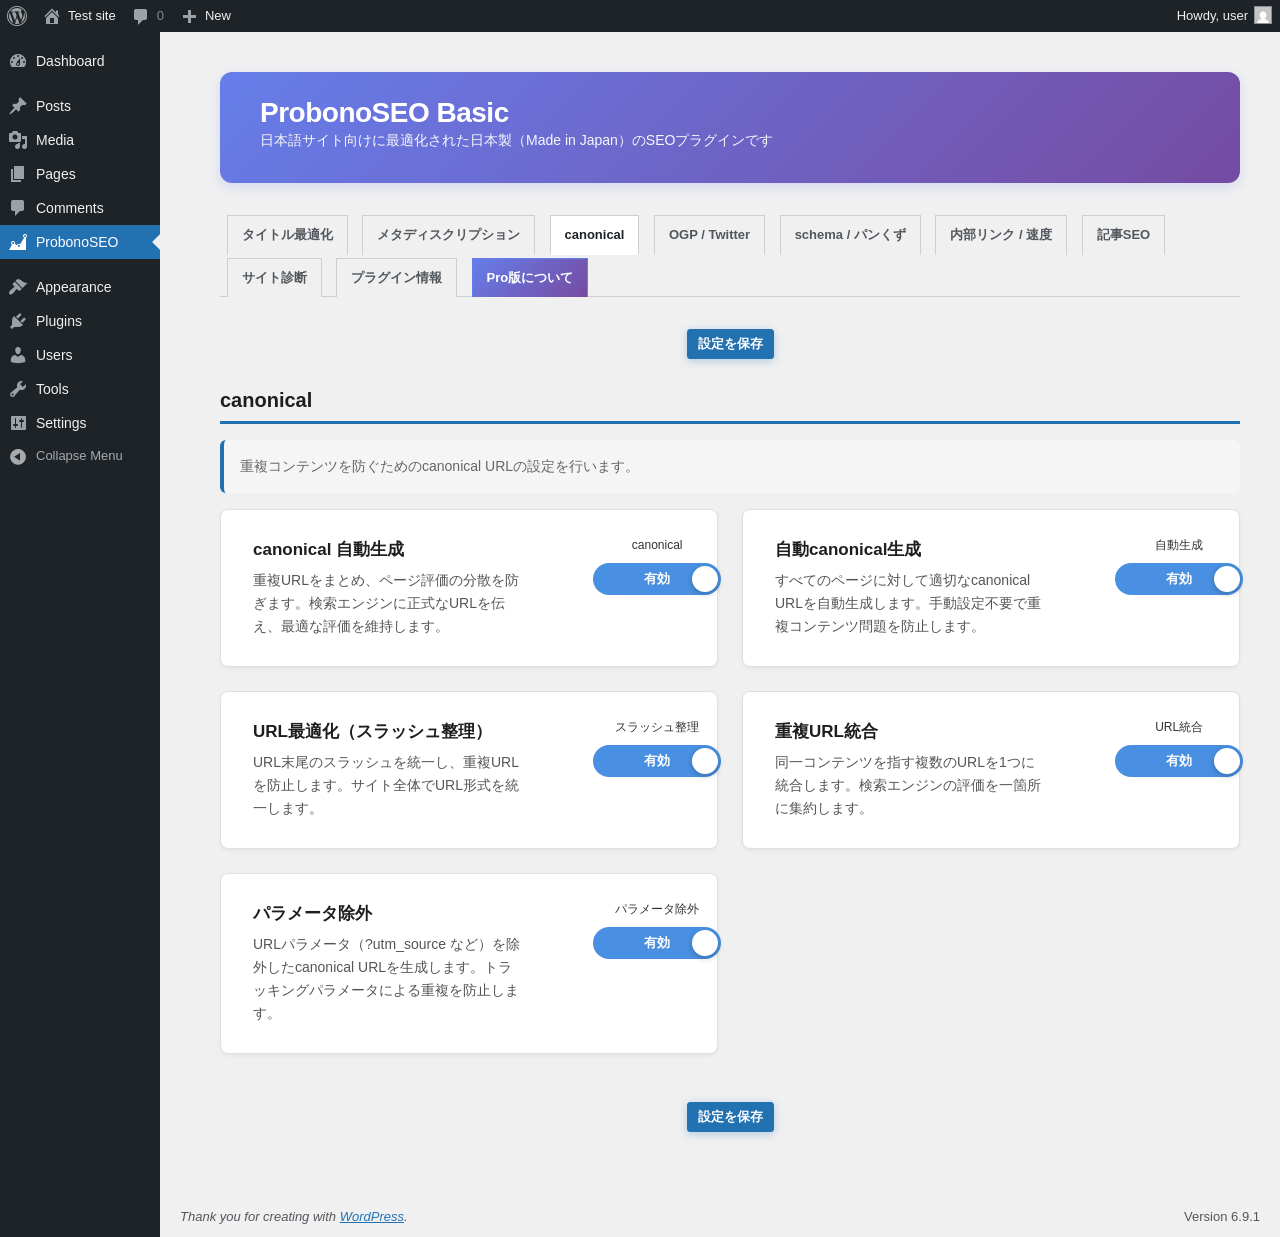Click the plus icon next to New

click(189, 16)
